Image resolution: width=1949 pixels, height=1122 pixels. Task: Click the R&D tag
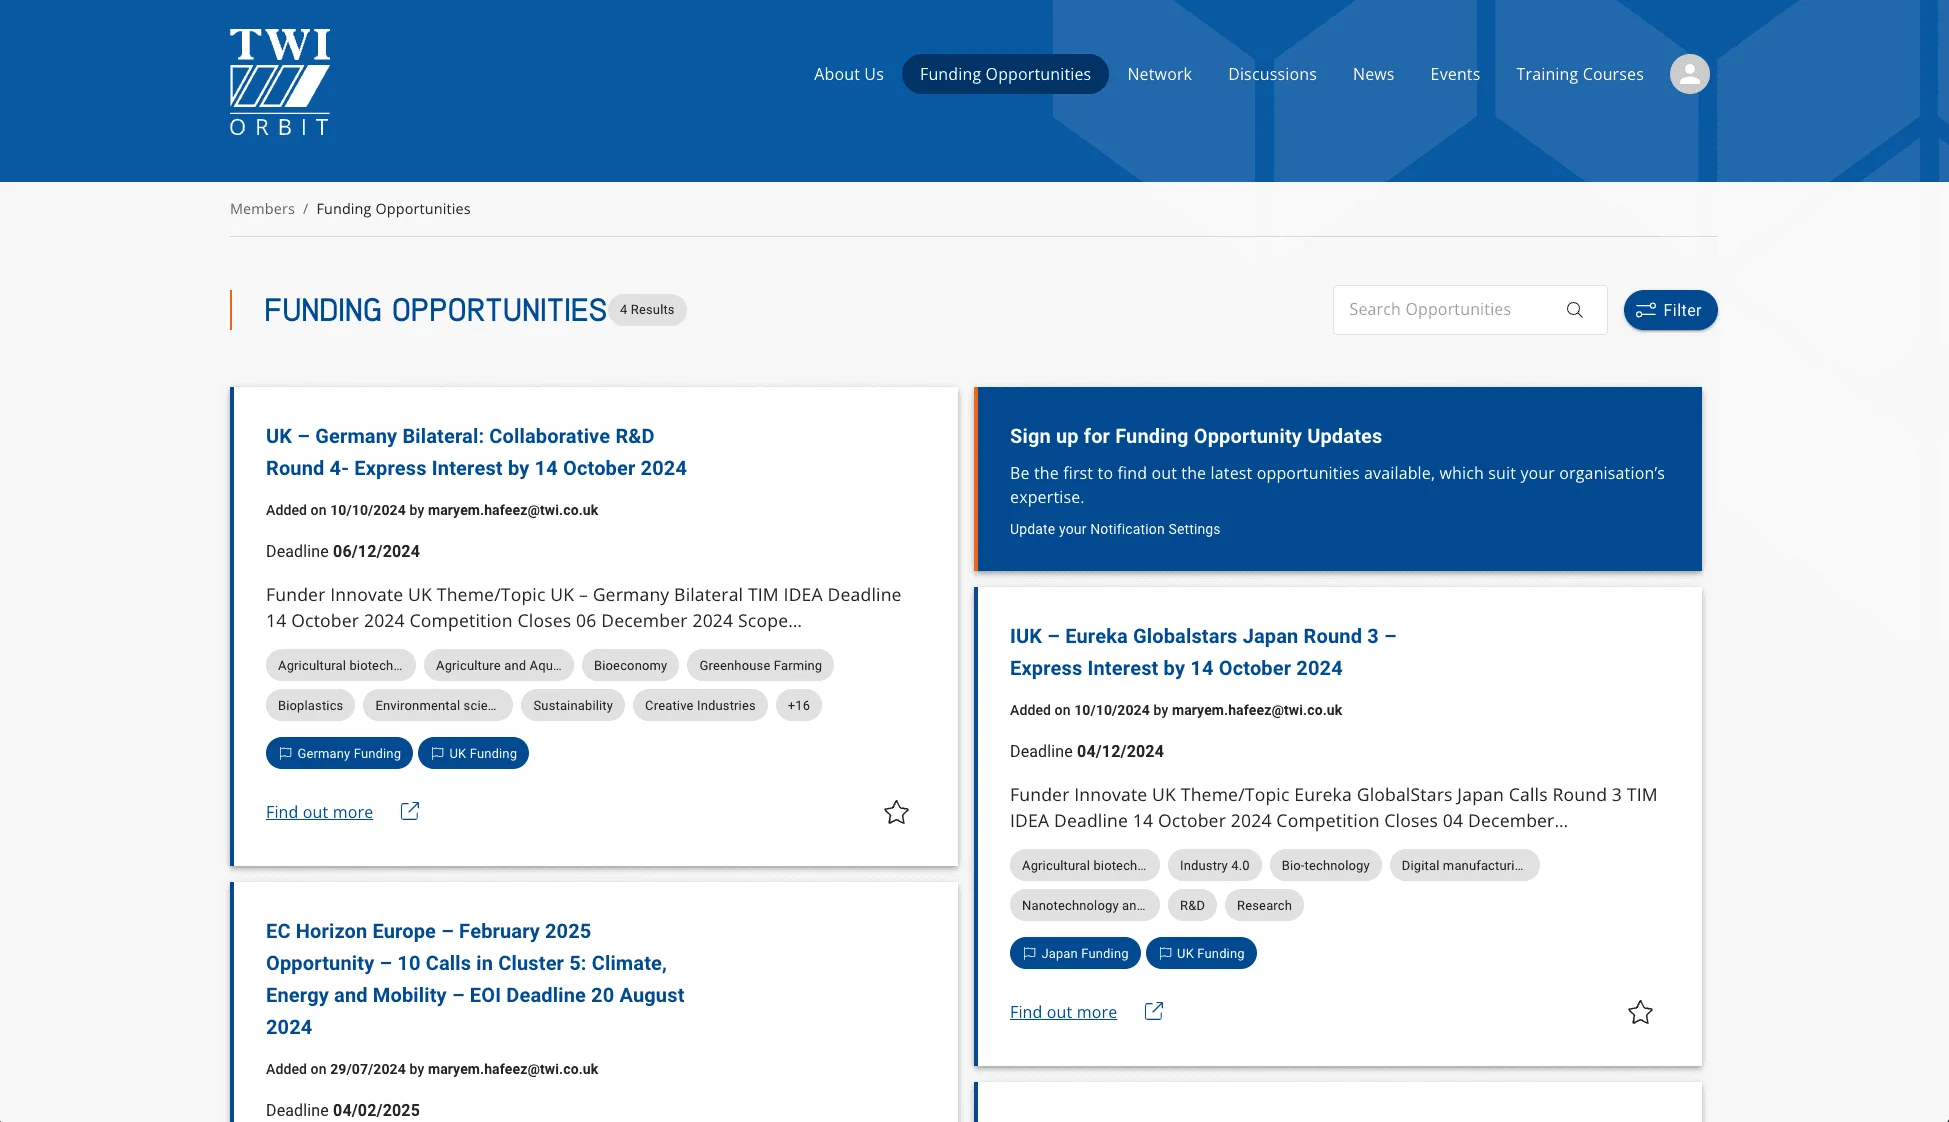coord(1192,905)
